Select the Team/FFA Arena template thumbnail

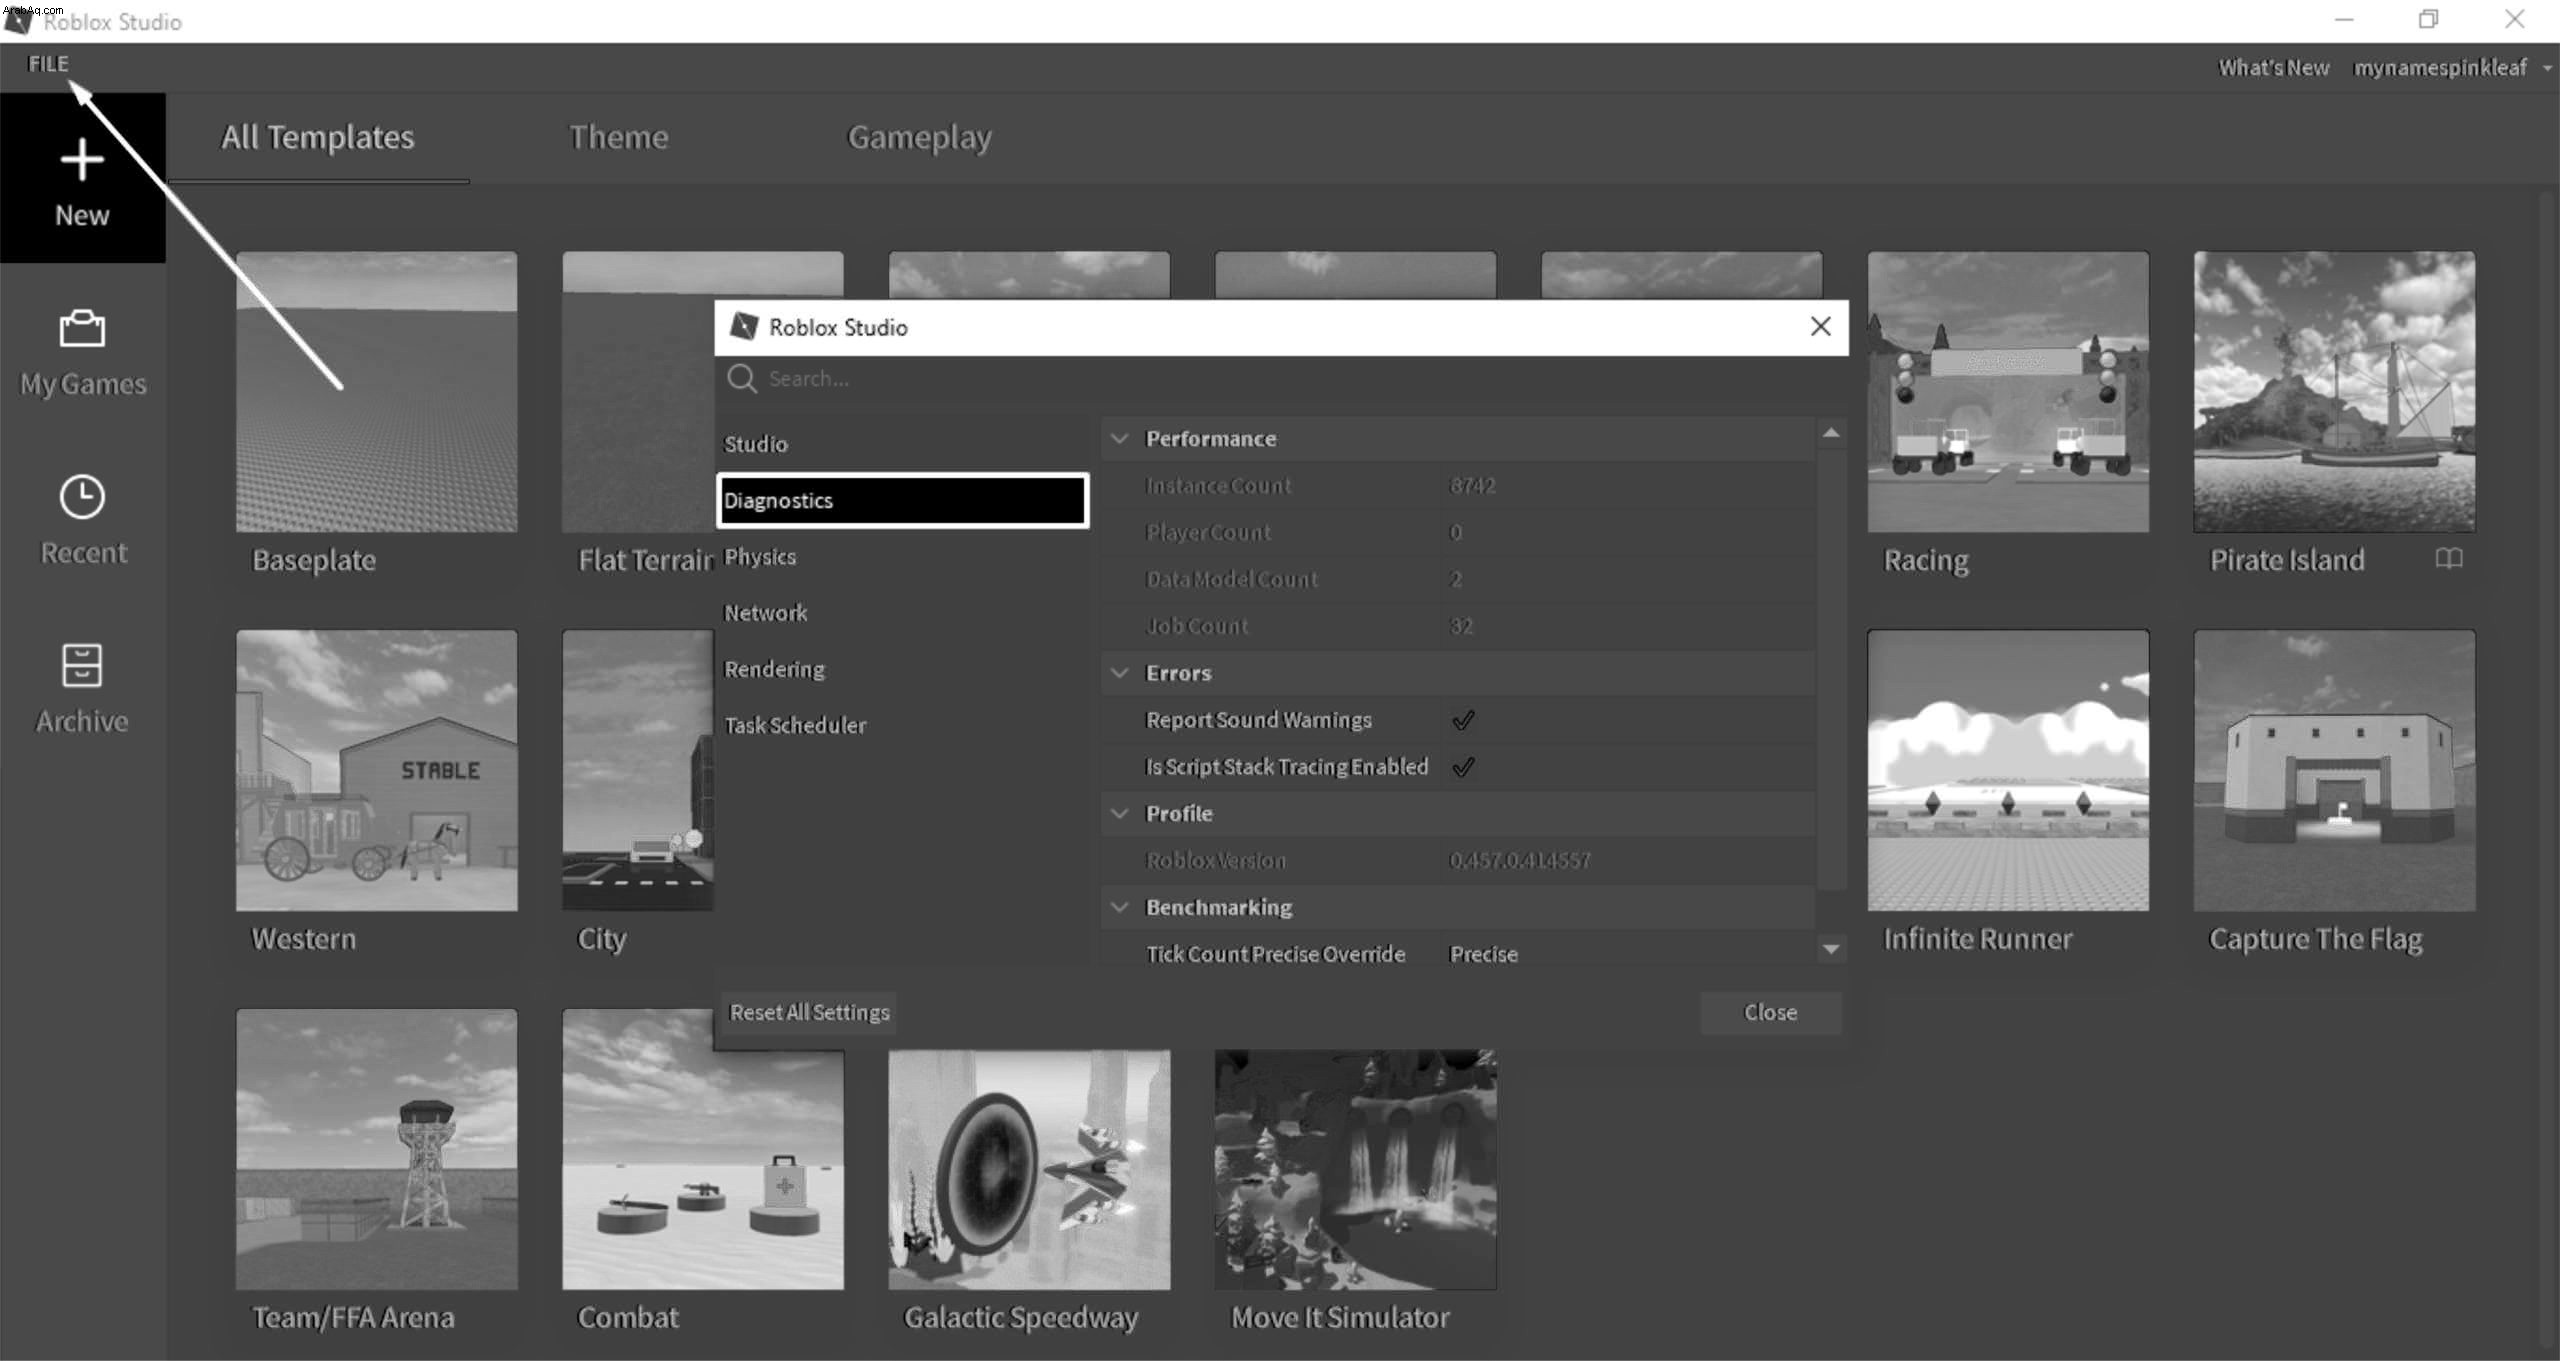coord(377,1149)
